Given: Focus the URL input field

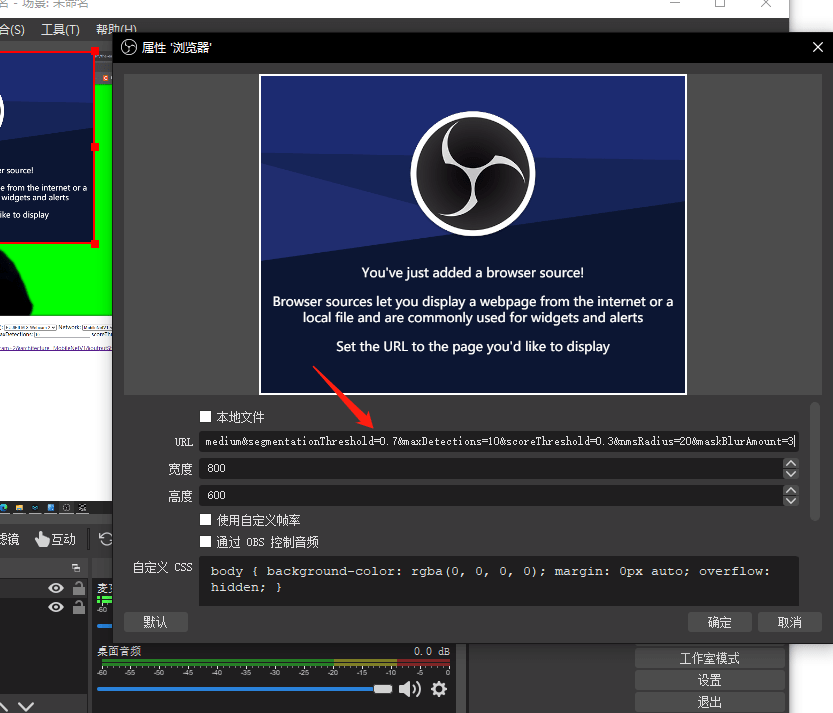Looking at the screenshot, I should point(499,442).
